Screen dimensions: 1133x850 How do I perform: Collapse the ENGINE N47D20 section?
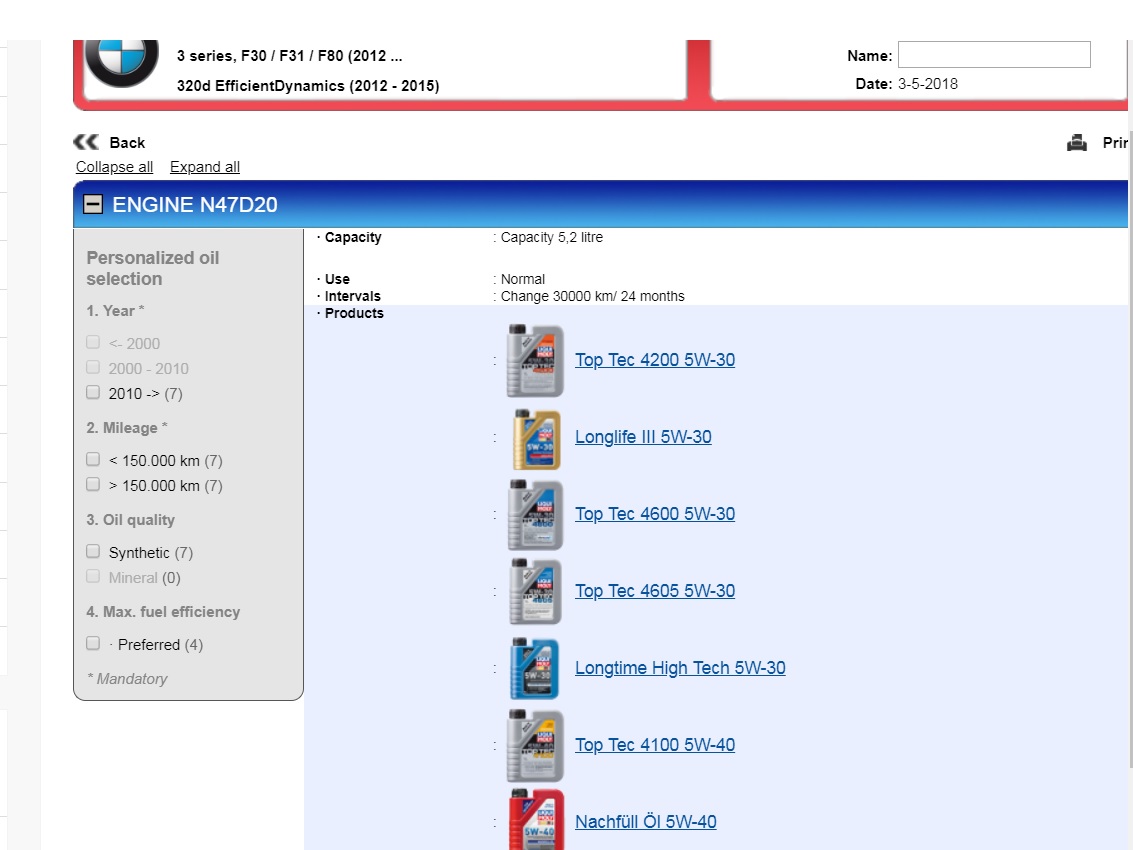point(93,205)
